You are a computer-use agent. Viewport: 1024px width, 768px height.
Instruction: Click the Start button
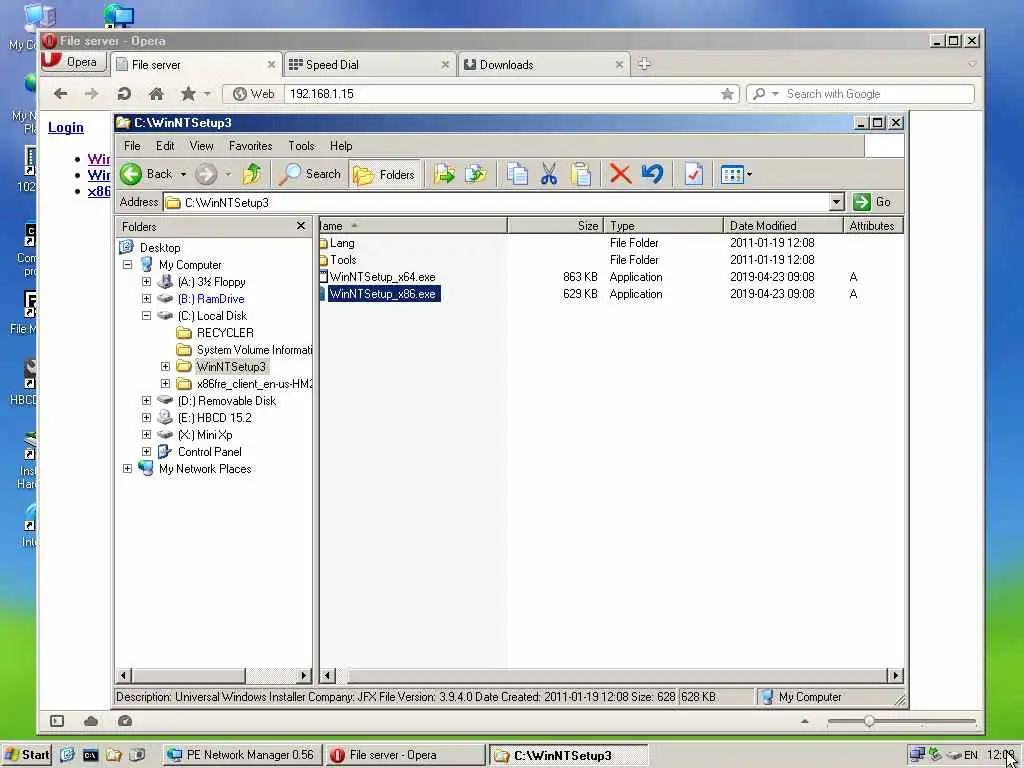coord(26,755)
